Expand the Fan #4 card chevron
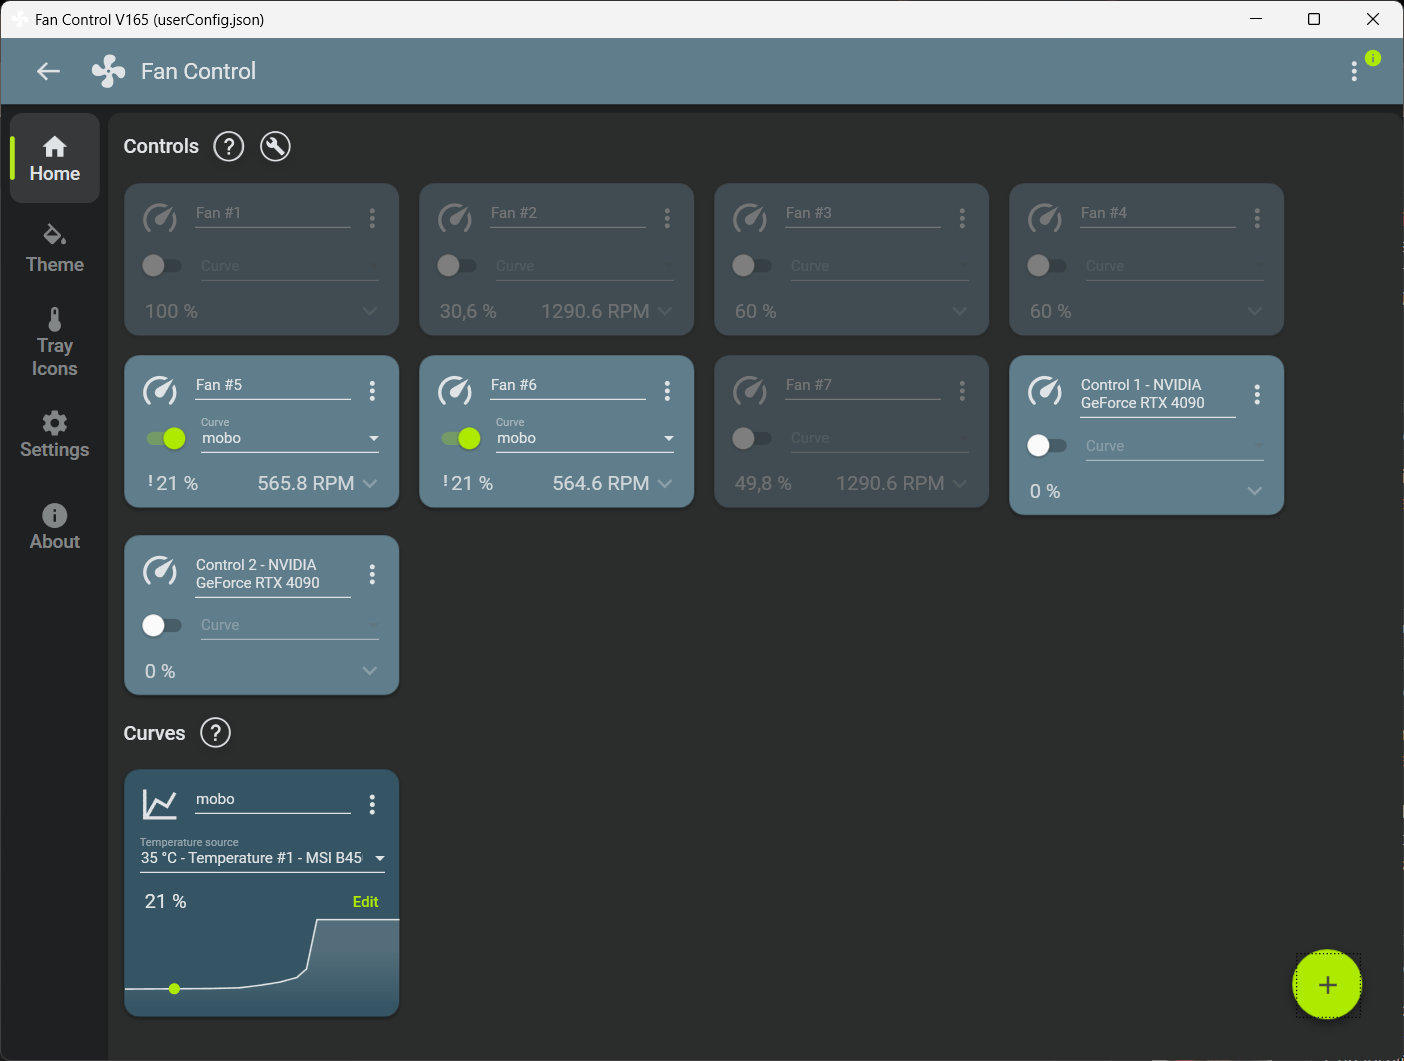Screen dimensions: 1404x1061 tap(1255, 311)
